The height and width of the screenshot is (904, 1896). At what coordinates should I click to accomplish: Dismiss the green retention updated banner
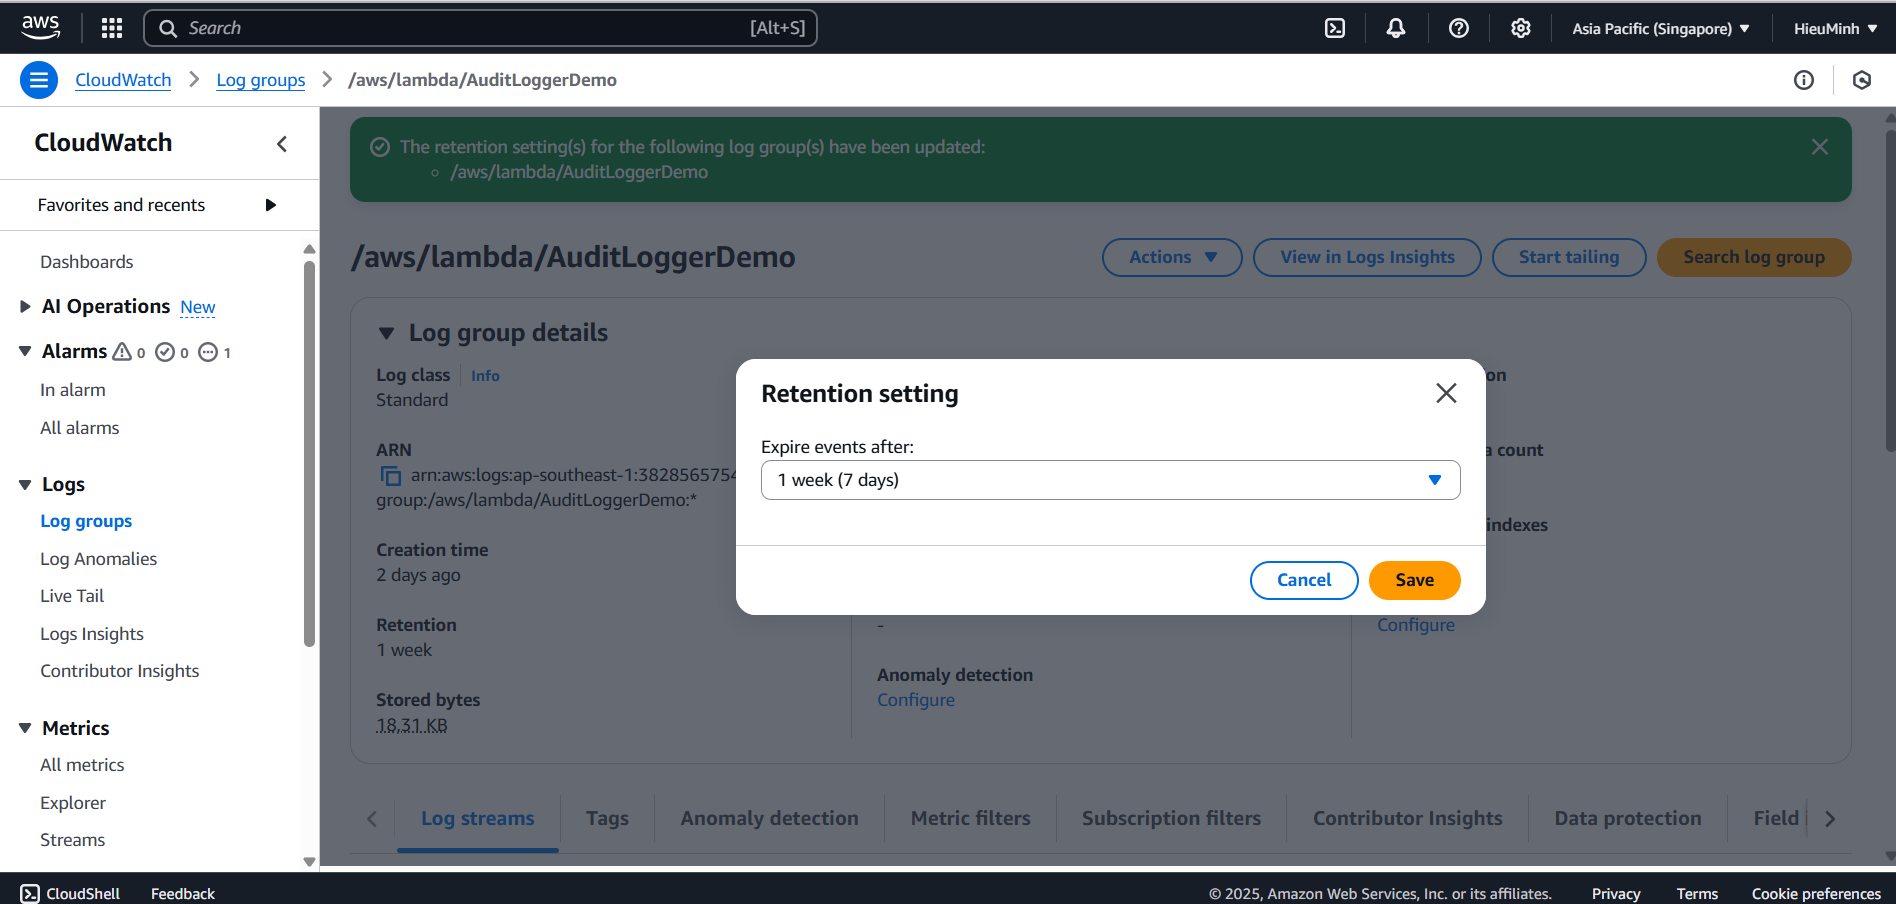1820,147
